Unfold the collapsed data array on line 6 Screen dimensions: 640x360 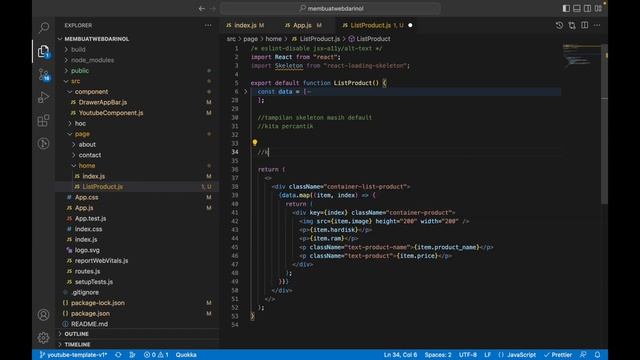click(x=246, y=92)
